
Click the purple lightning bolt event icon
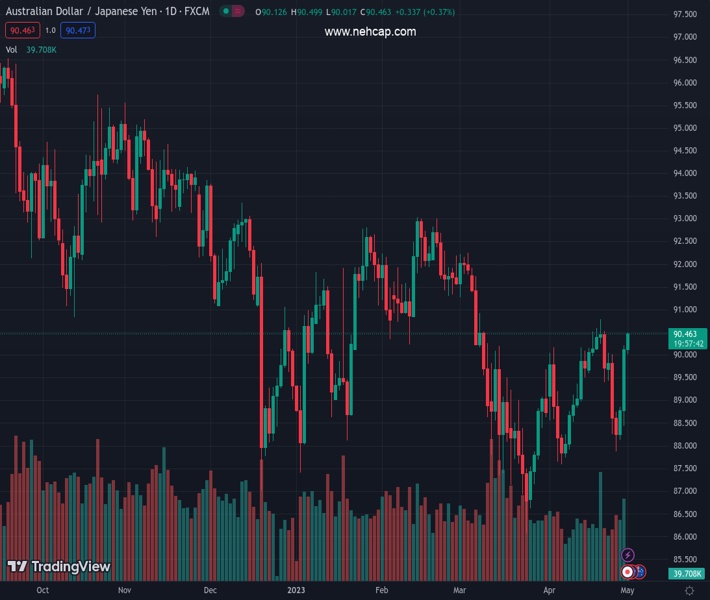(628, 555)
